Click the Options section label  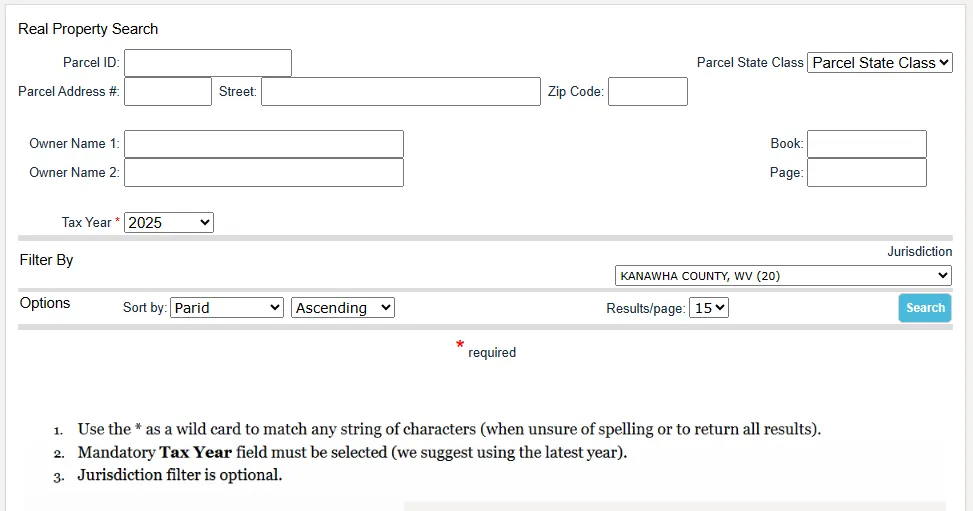click(45, 303)
